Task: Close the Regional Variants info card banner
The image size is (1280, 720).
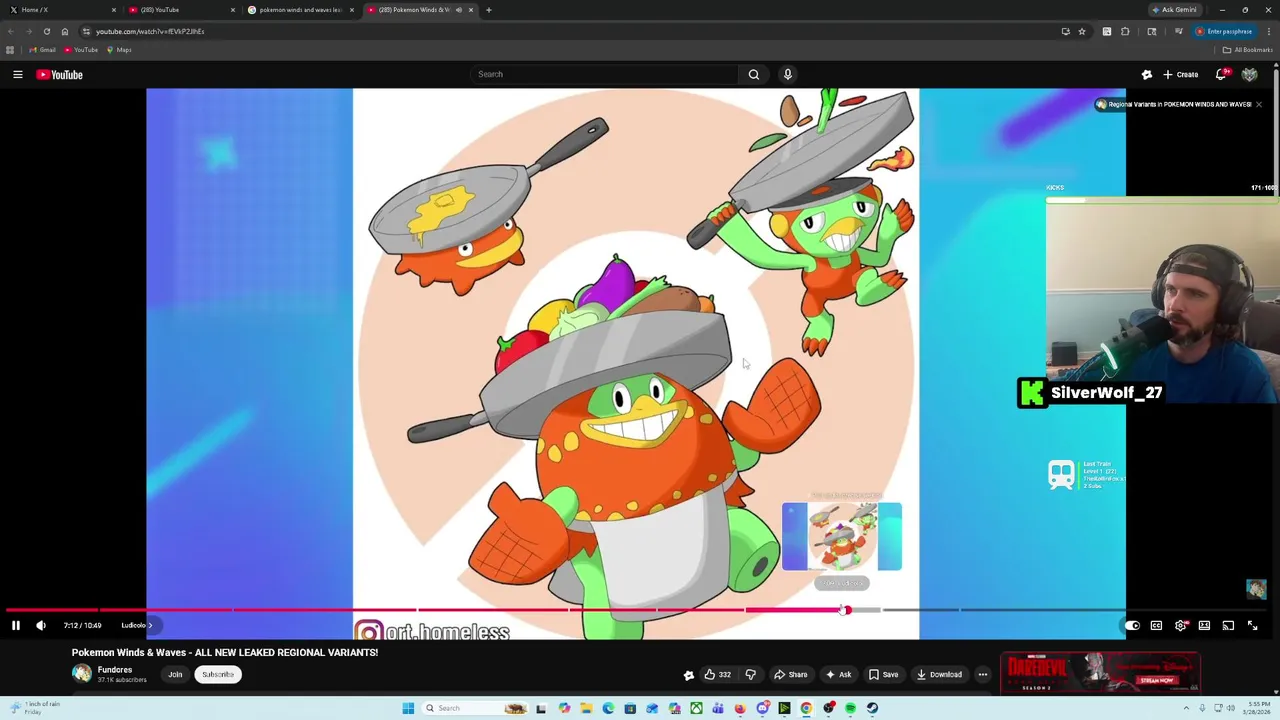Action: click(x=1259, y=104)
